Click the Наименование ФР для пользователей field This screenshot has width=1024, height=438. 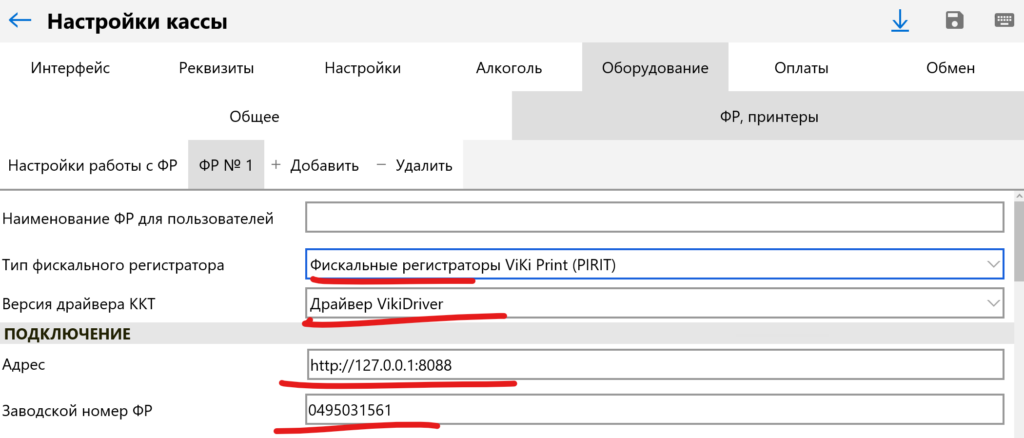[x=654, y=217]
